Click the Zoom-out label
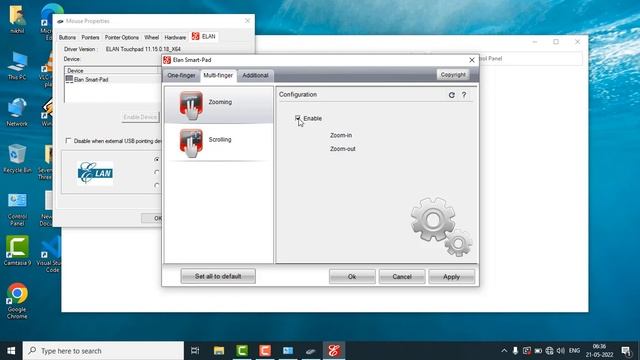Viewport: 640px width, 360px height. [x=342, y=149]
